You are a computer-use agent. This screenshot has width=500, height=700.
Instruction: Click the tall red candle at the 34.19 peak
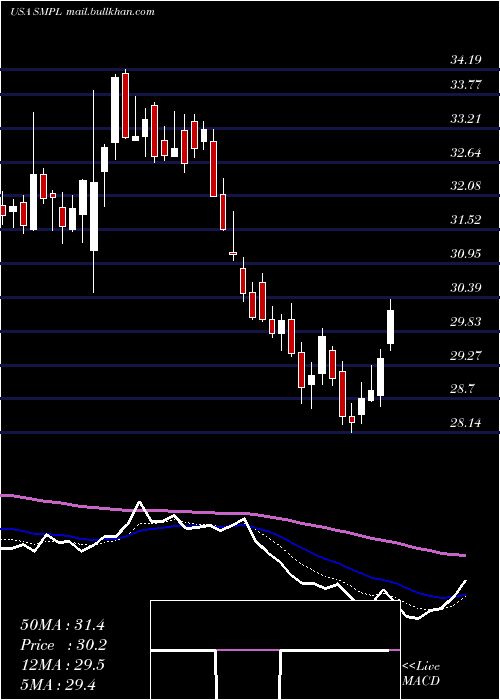[x=125, y=105]
